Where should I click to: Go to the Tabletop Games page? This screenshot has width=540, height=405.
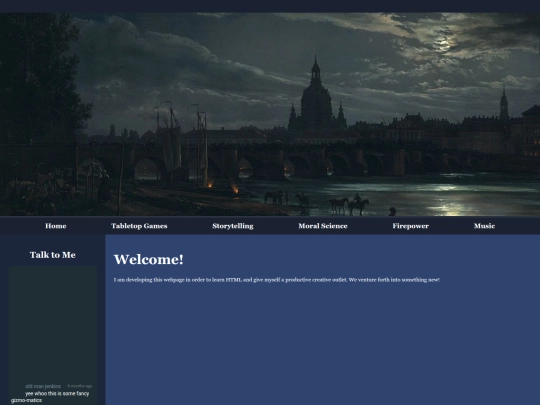(139, 226)
